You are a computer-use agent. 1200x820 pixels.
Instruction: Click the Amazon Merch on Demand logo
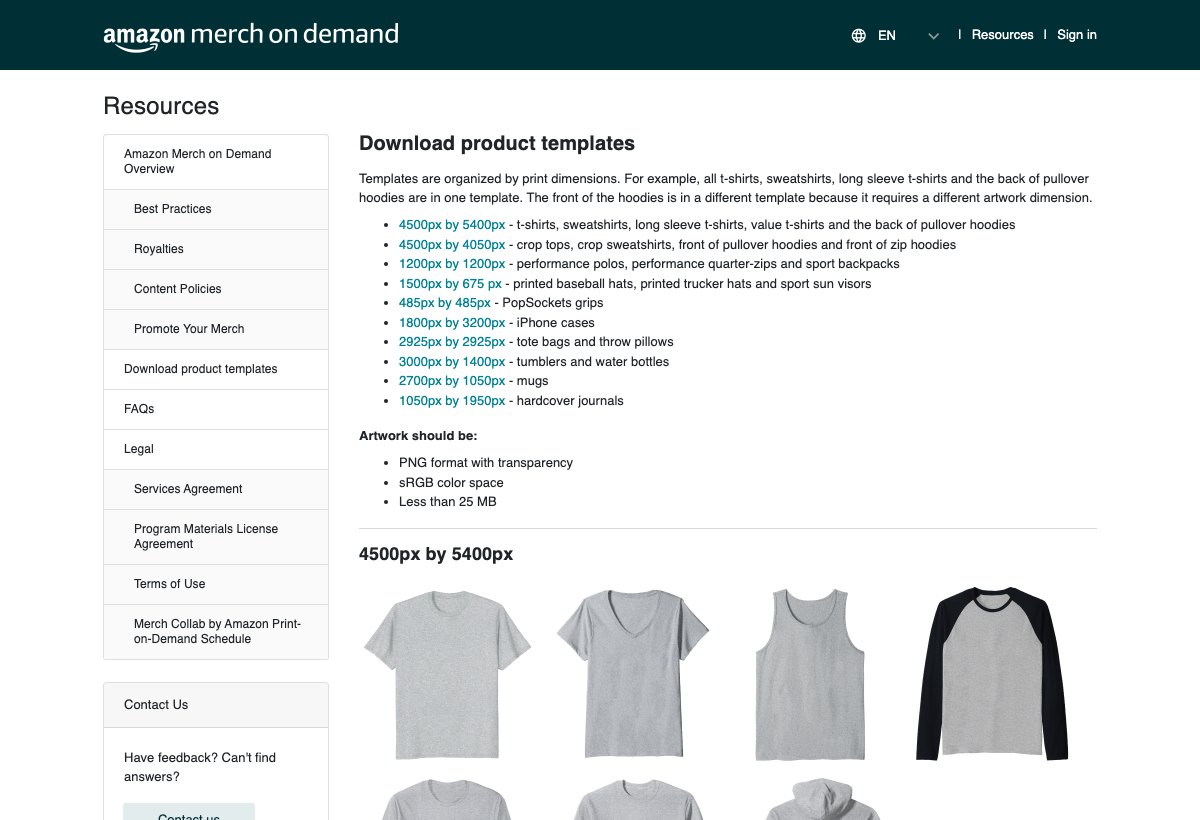coord(251,35)
